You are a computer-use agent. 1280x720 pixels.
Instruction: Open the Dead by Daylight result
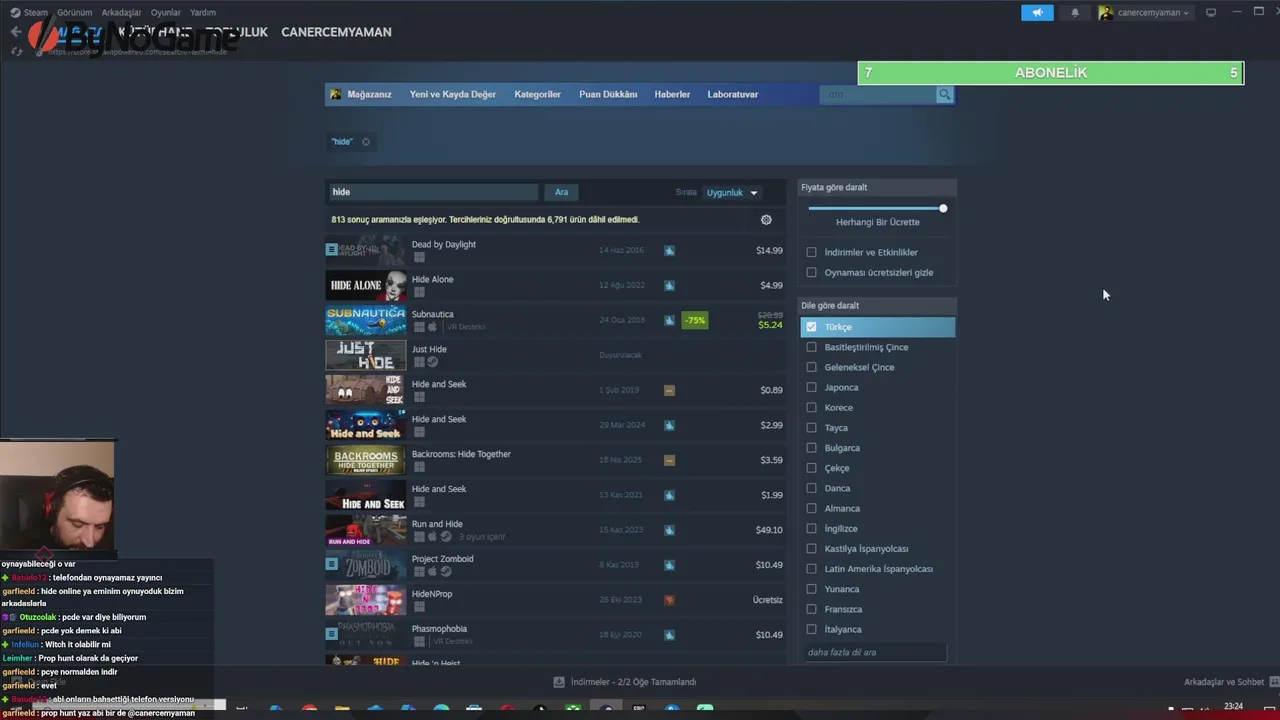click(x=555, y=250)
